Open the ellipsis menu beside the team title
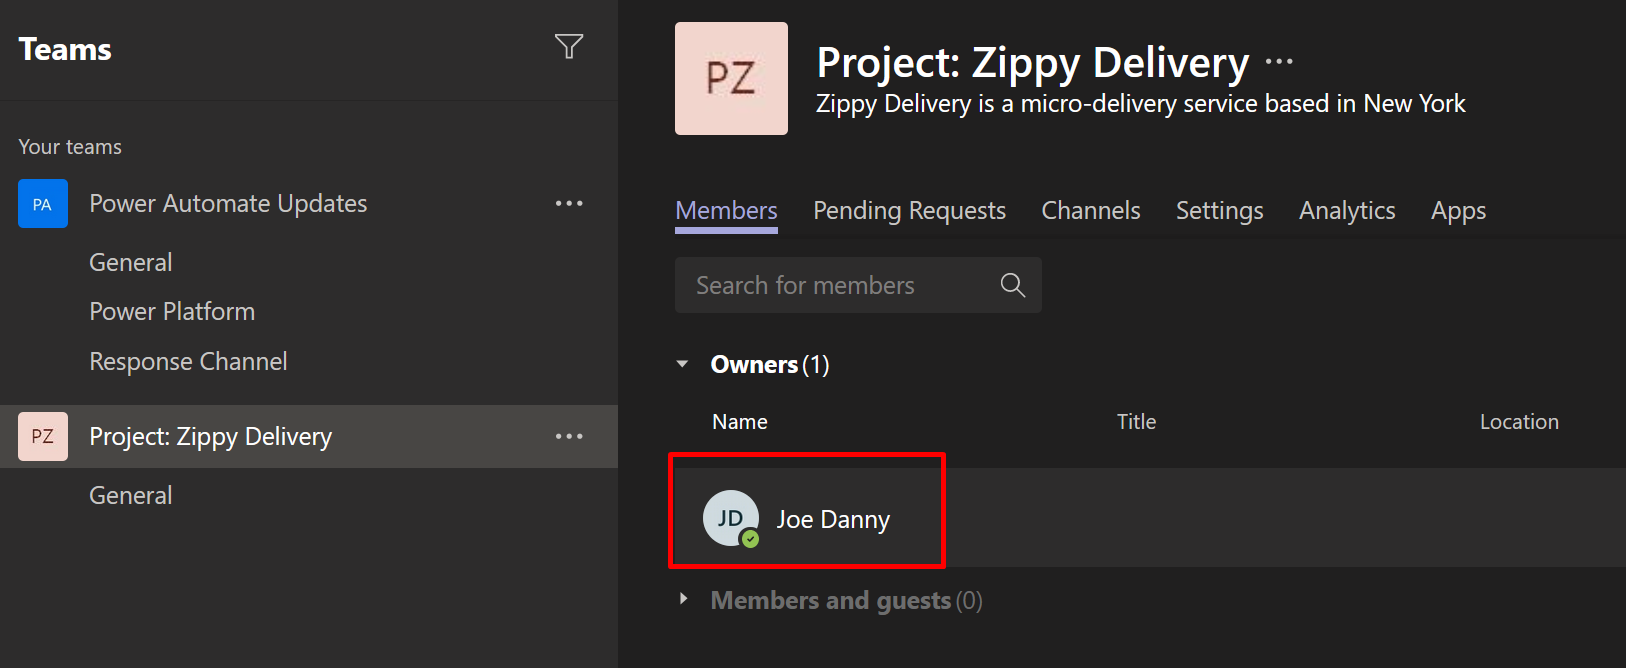 [x=1279, y=62]
